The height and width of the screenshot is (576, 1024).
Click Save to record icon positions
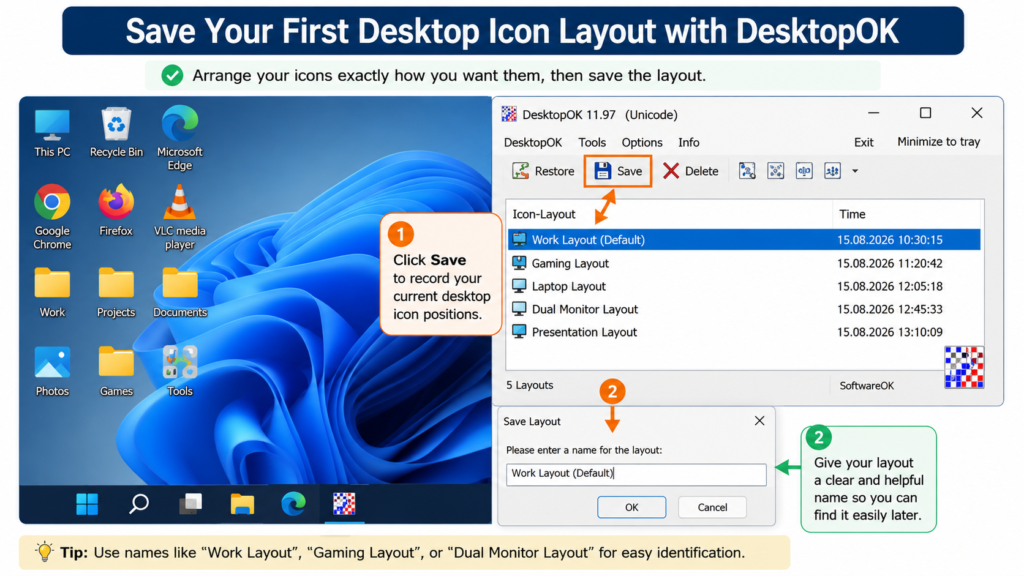(x=618, y=171)
